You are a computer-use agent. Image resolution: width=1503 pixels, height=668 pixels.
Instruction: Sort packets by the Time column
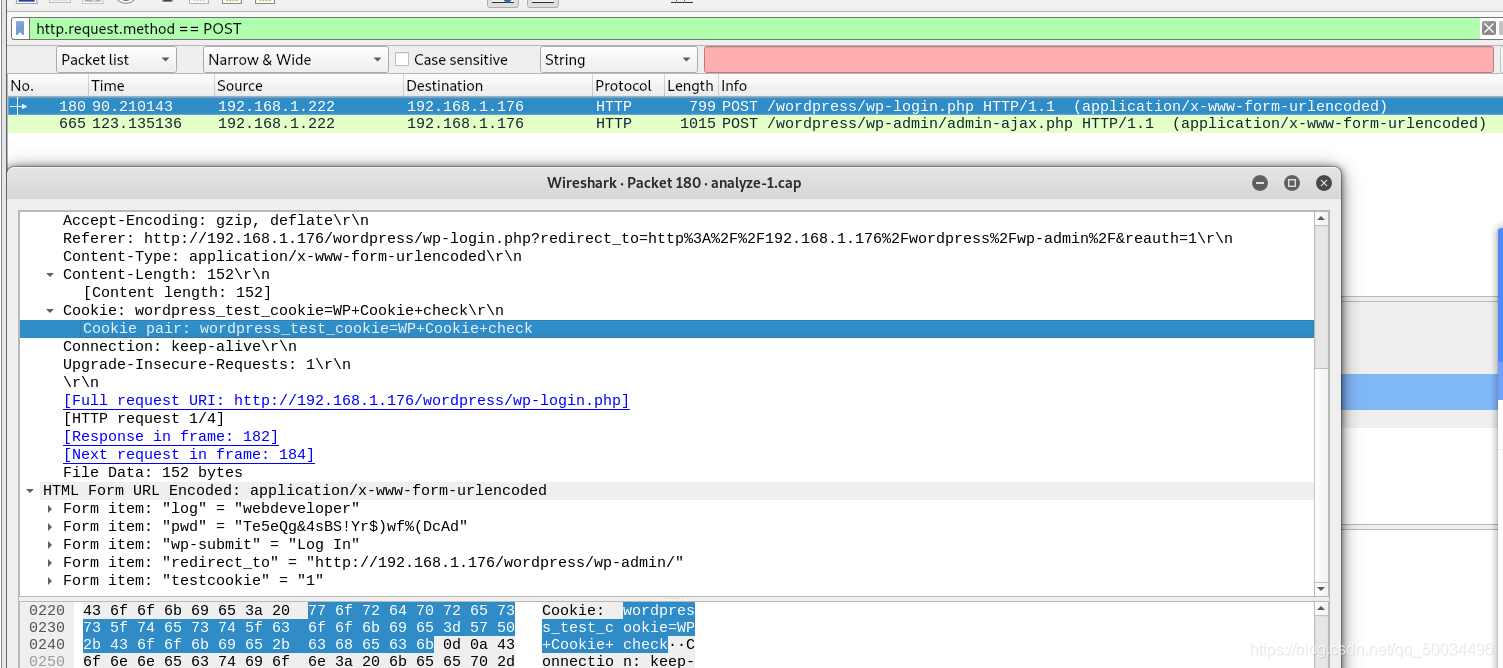tap(150, 86)
